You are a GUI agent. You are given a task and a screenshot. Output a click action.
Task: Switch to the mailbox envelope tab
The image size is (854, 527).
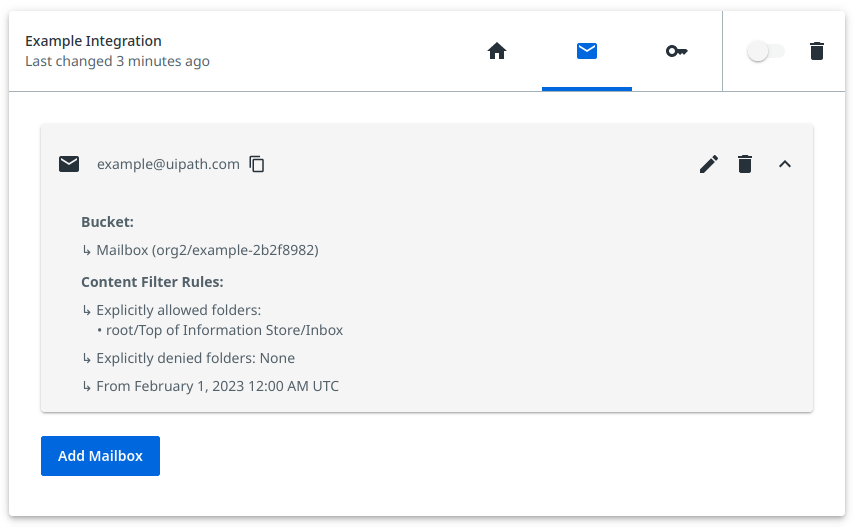coord(587,51)
